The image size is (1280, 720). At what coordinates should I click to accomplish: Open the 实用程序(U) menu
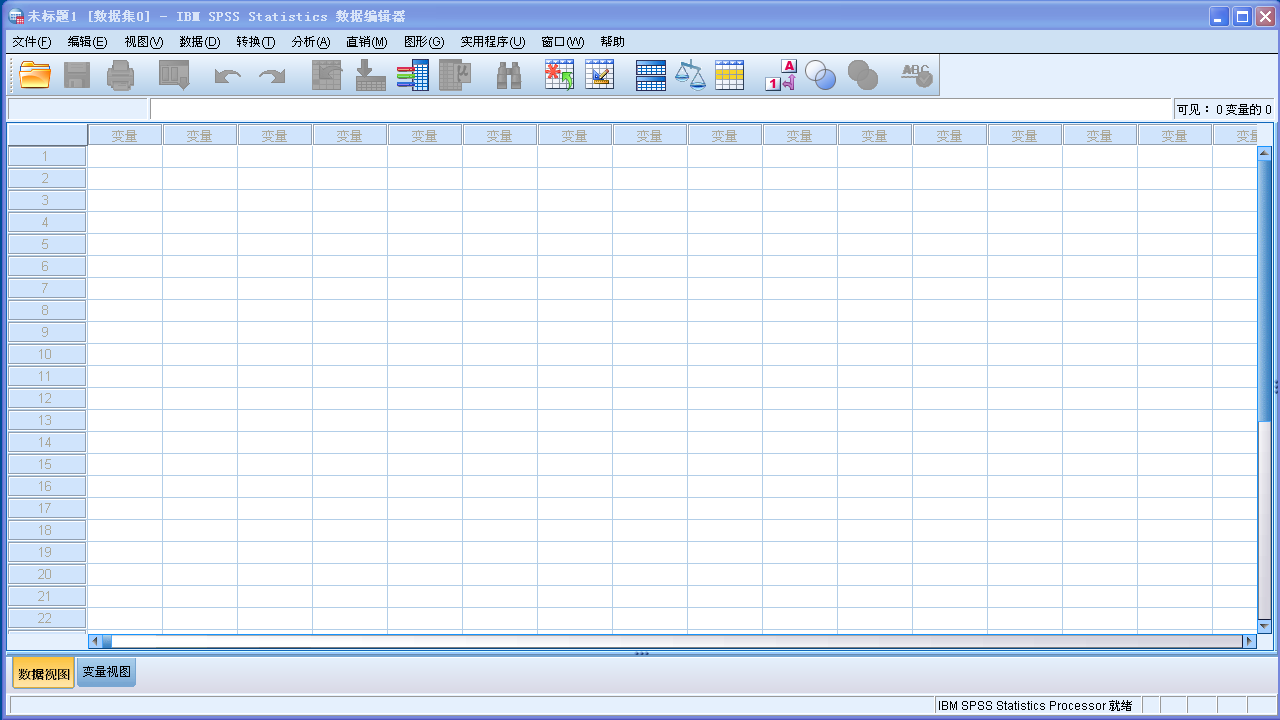[492, 42]
